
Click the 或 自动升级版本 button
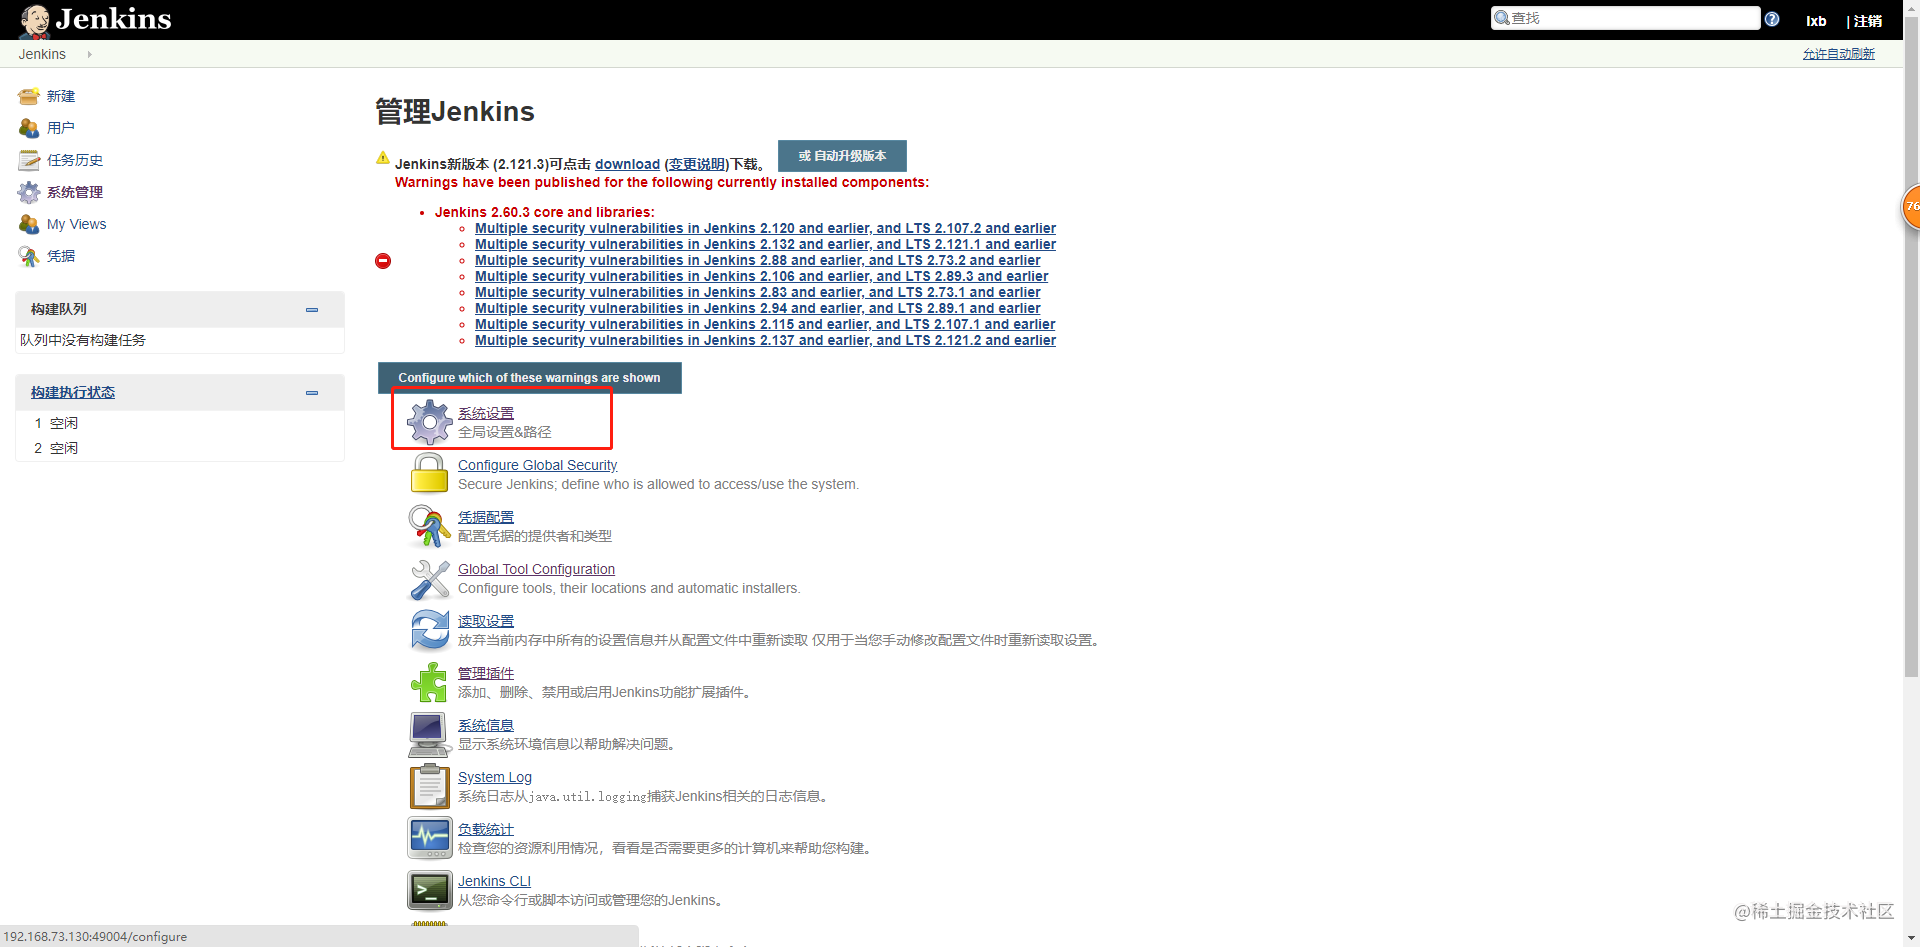(x=842, y=156)
